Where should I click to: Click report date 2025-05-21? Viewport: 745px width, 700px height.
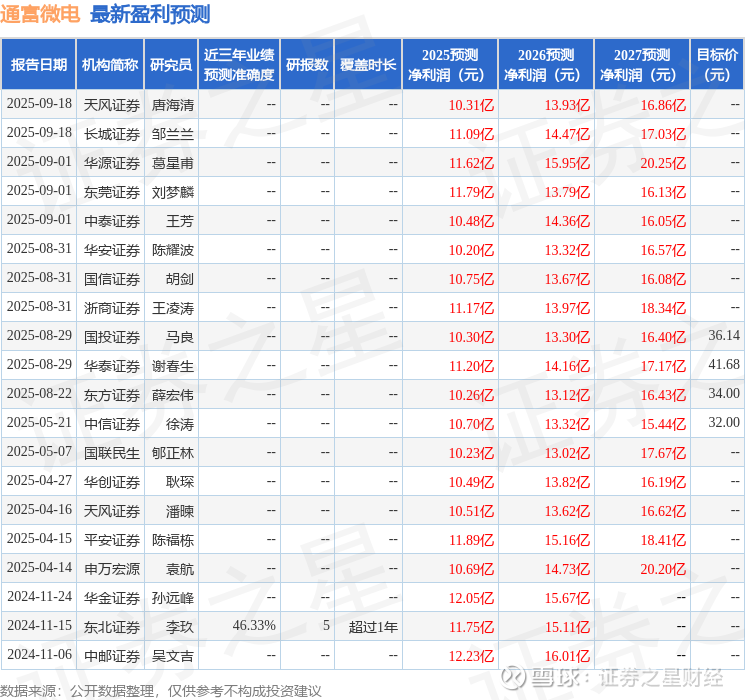tap(39, 422)
